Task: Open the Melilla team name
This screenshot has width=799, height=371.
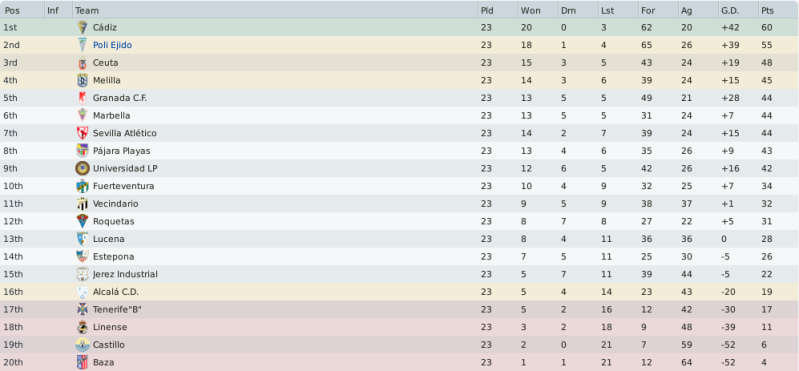Action: [x=106, y=81]
